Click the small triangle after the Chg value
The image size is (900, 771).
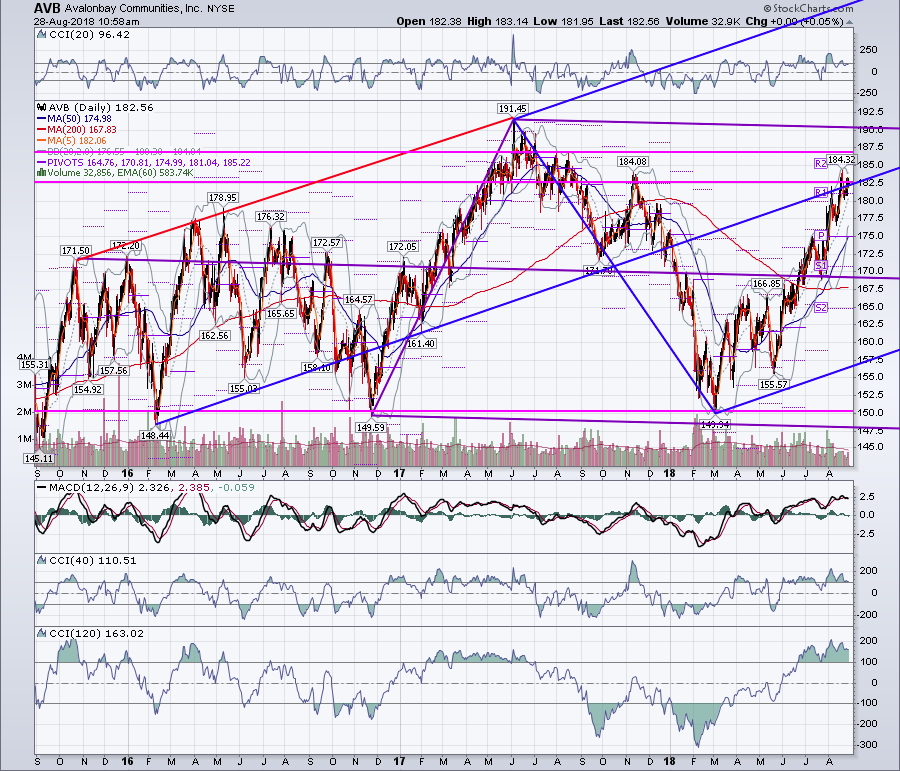(x=849, y=22)
